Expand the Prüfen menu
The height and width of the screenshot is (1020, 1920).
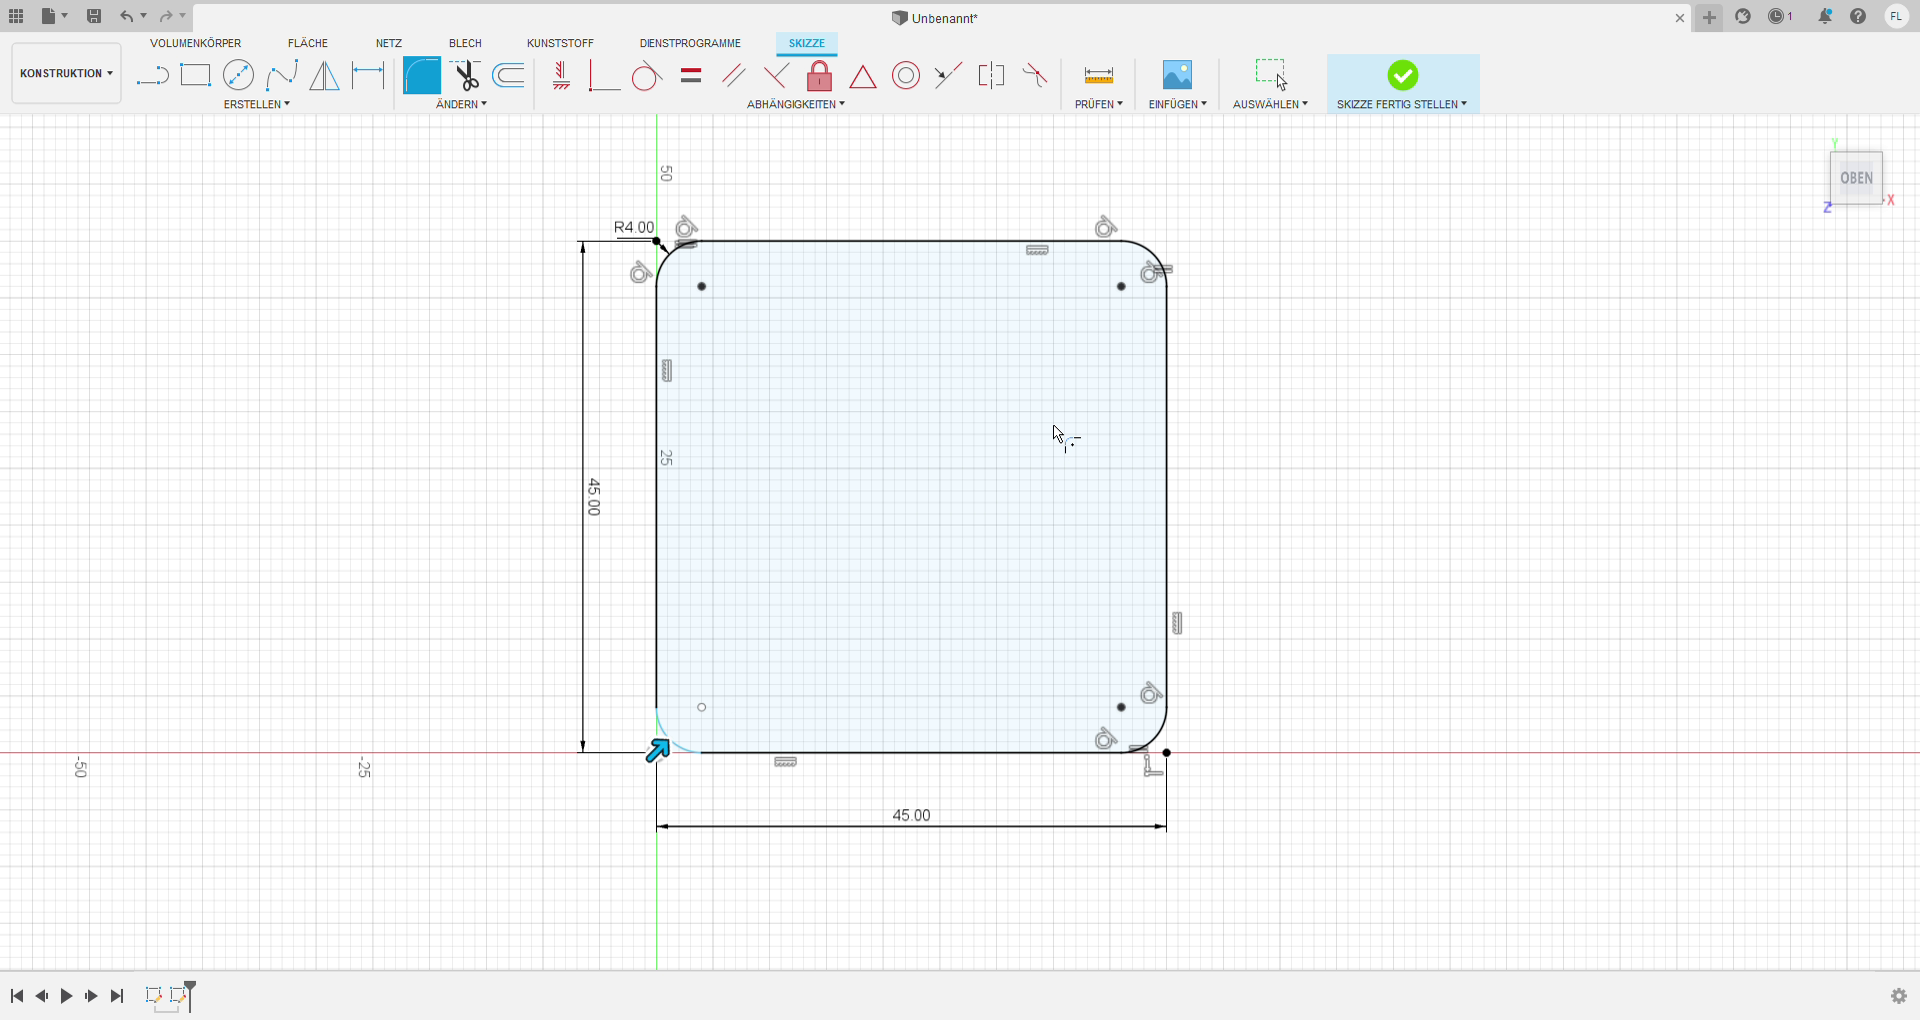pyautogui.click(x=1098, y=104)
